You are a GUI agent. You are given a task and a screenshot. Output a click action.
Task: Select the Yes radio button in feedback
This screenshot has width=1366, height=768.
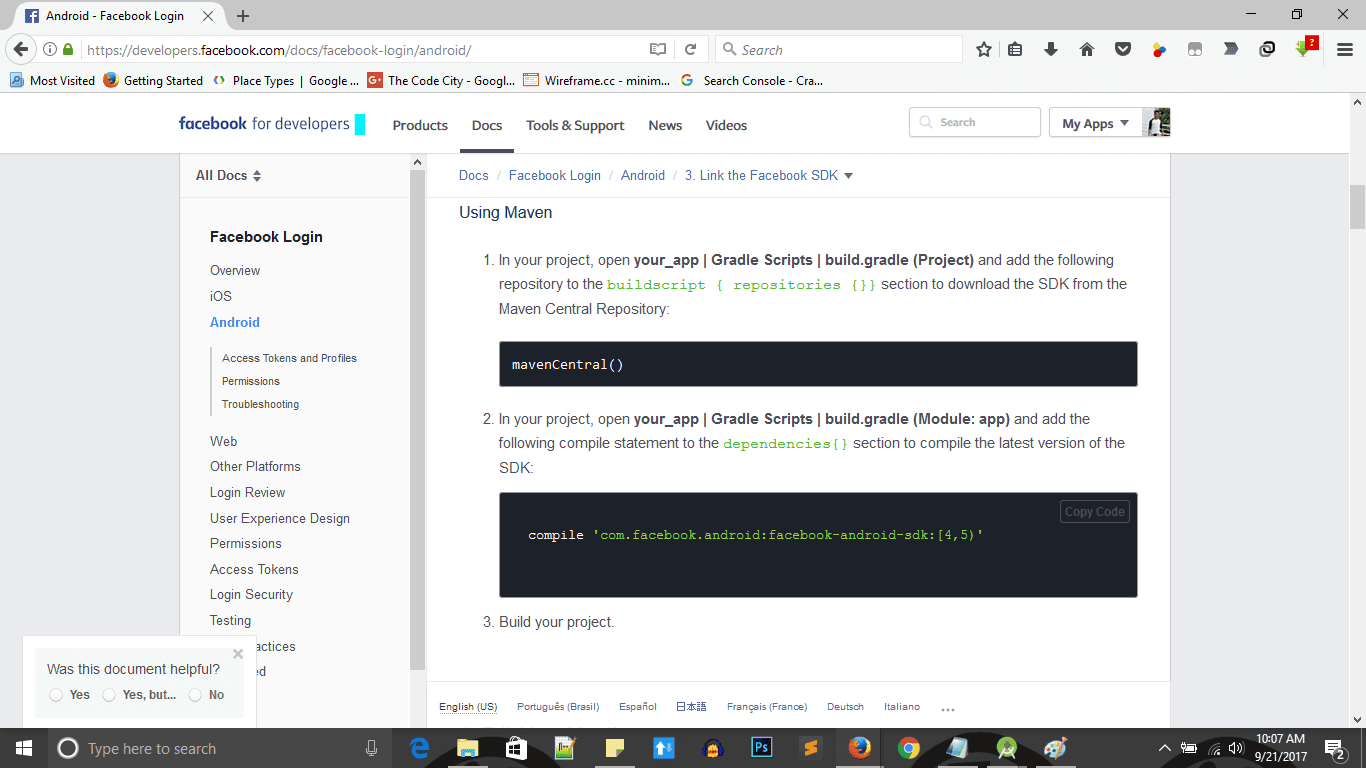pos(56,695)
